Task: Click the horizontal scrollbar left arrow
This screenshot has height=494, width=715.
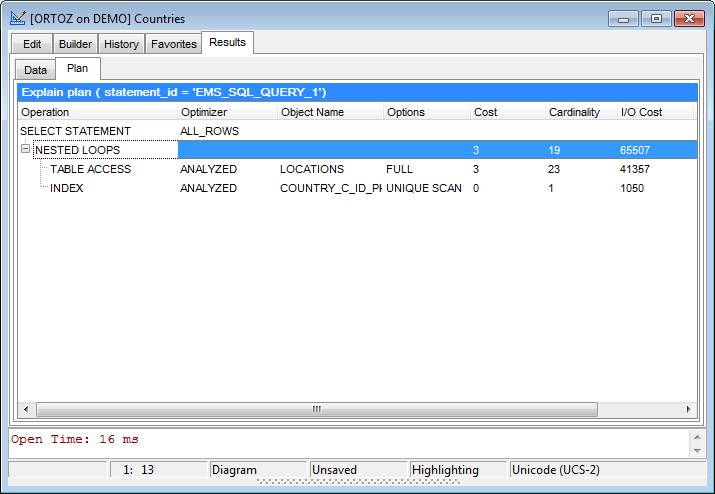Action: click(x=27, y=409)
